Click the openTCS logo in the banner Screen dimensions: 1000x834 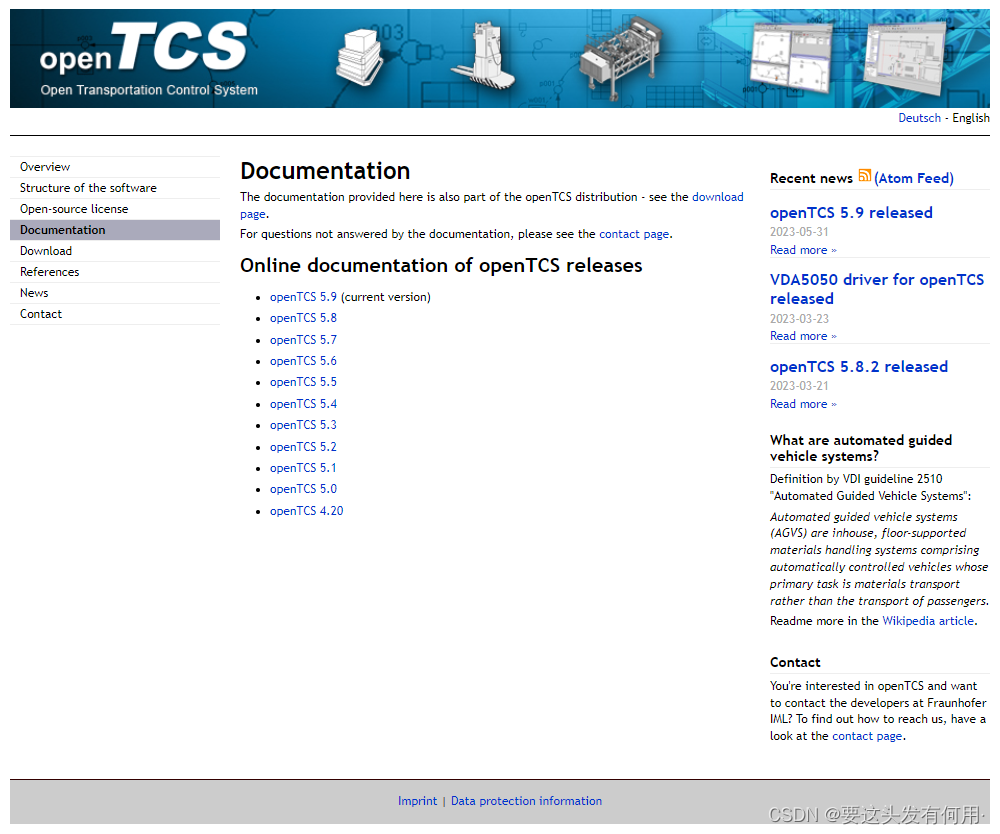pos(143,47)
